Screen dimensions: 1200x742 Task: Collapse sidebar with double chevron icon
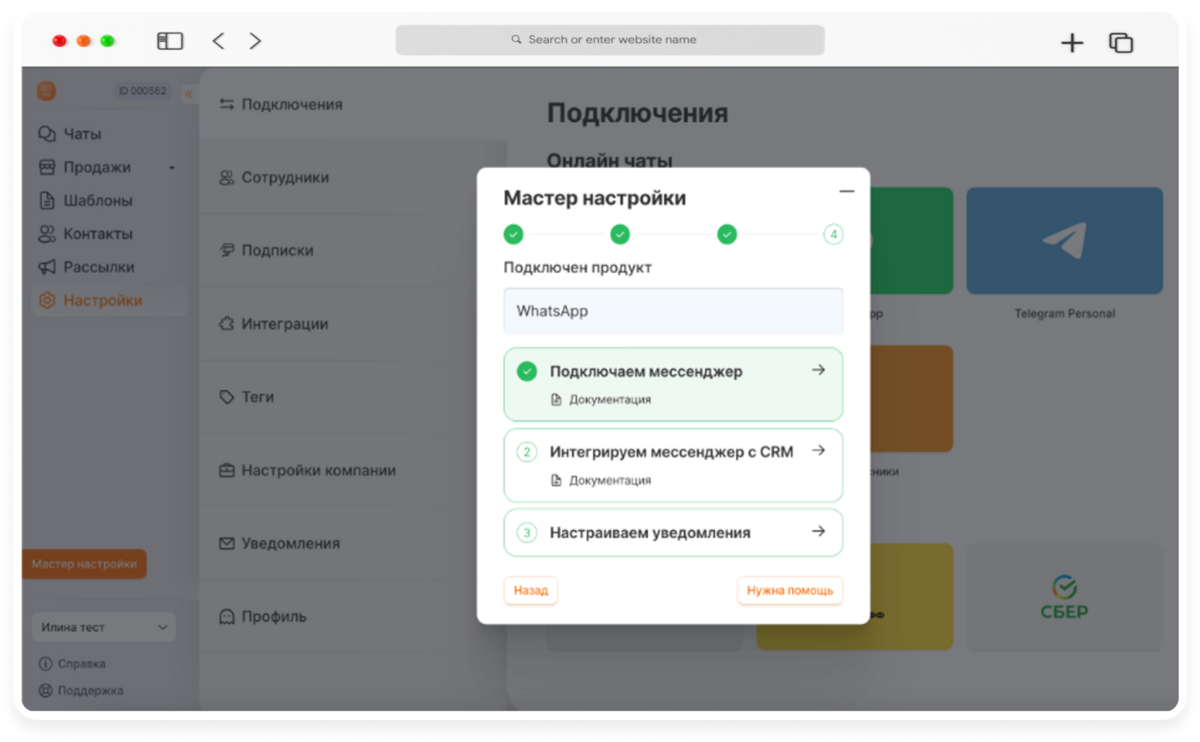(x=188, y=93)
